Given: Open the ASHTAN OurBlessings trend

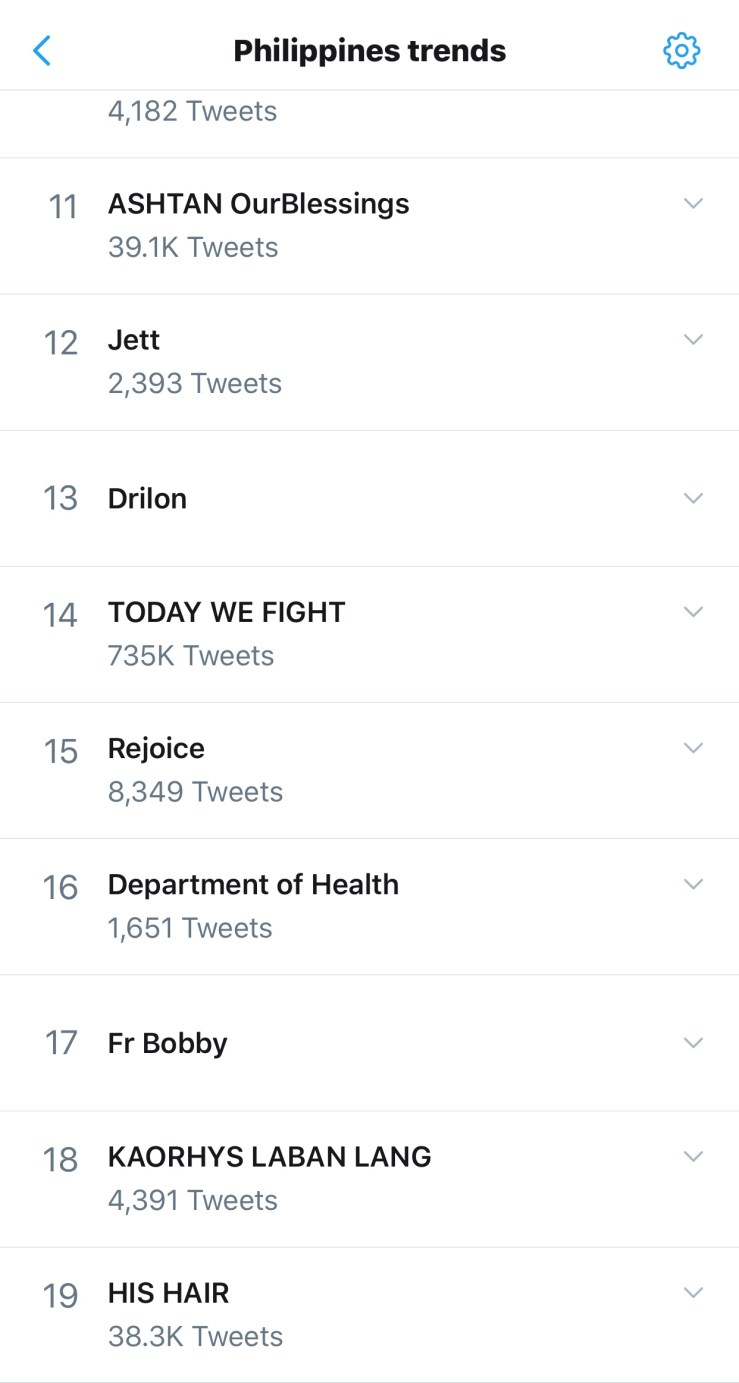Looking at the screenshot, I should (x=258, y=204).
